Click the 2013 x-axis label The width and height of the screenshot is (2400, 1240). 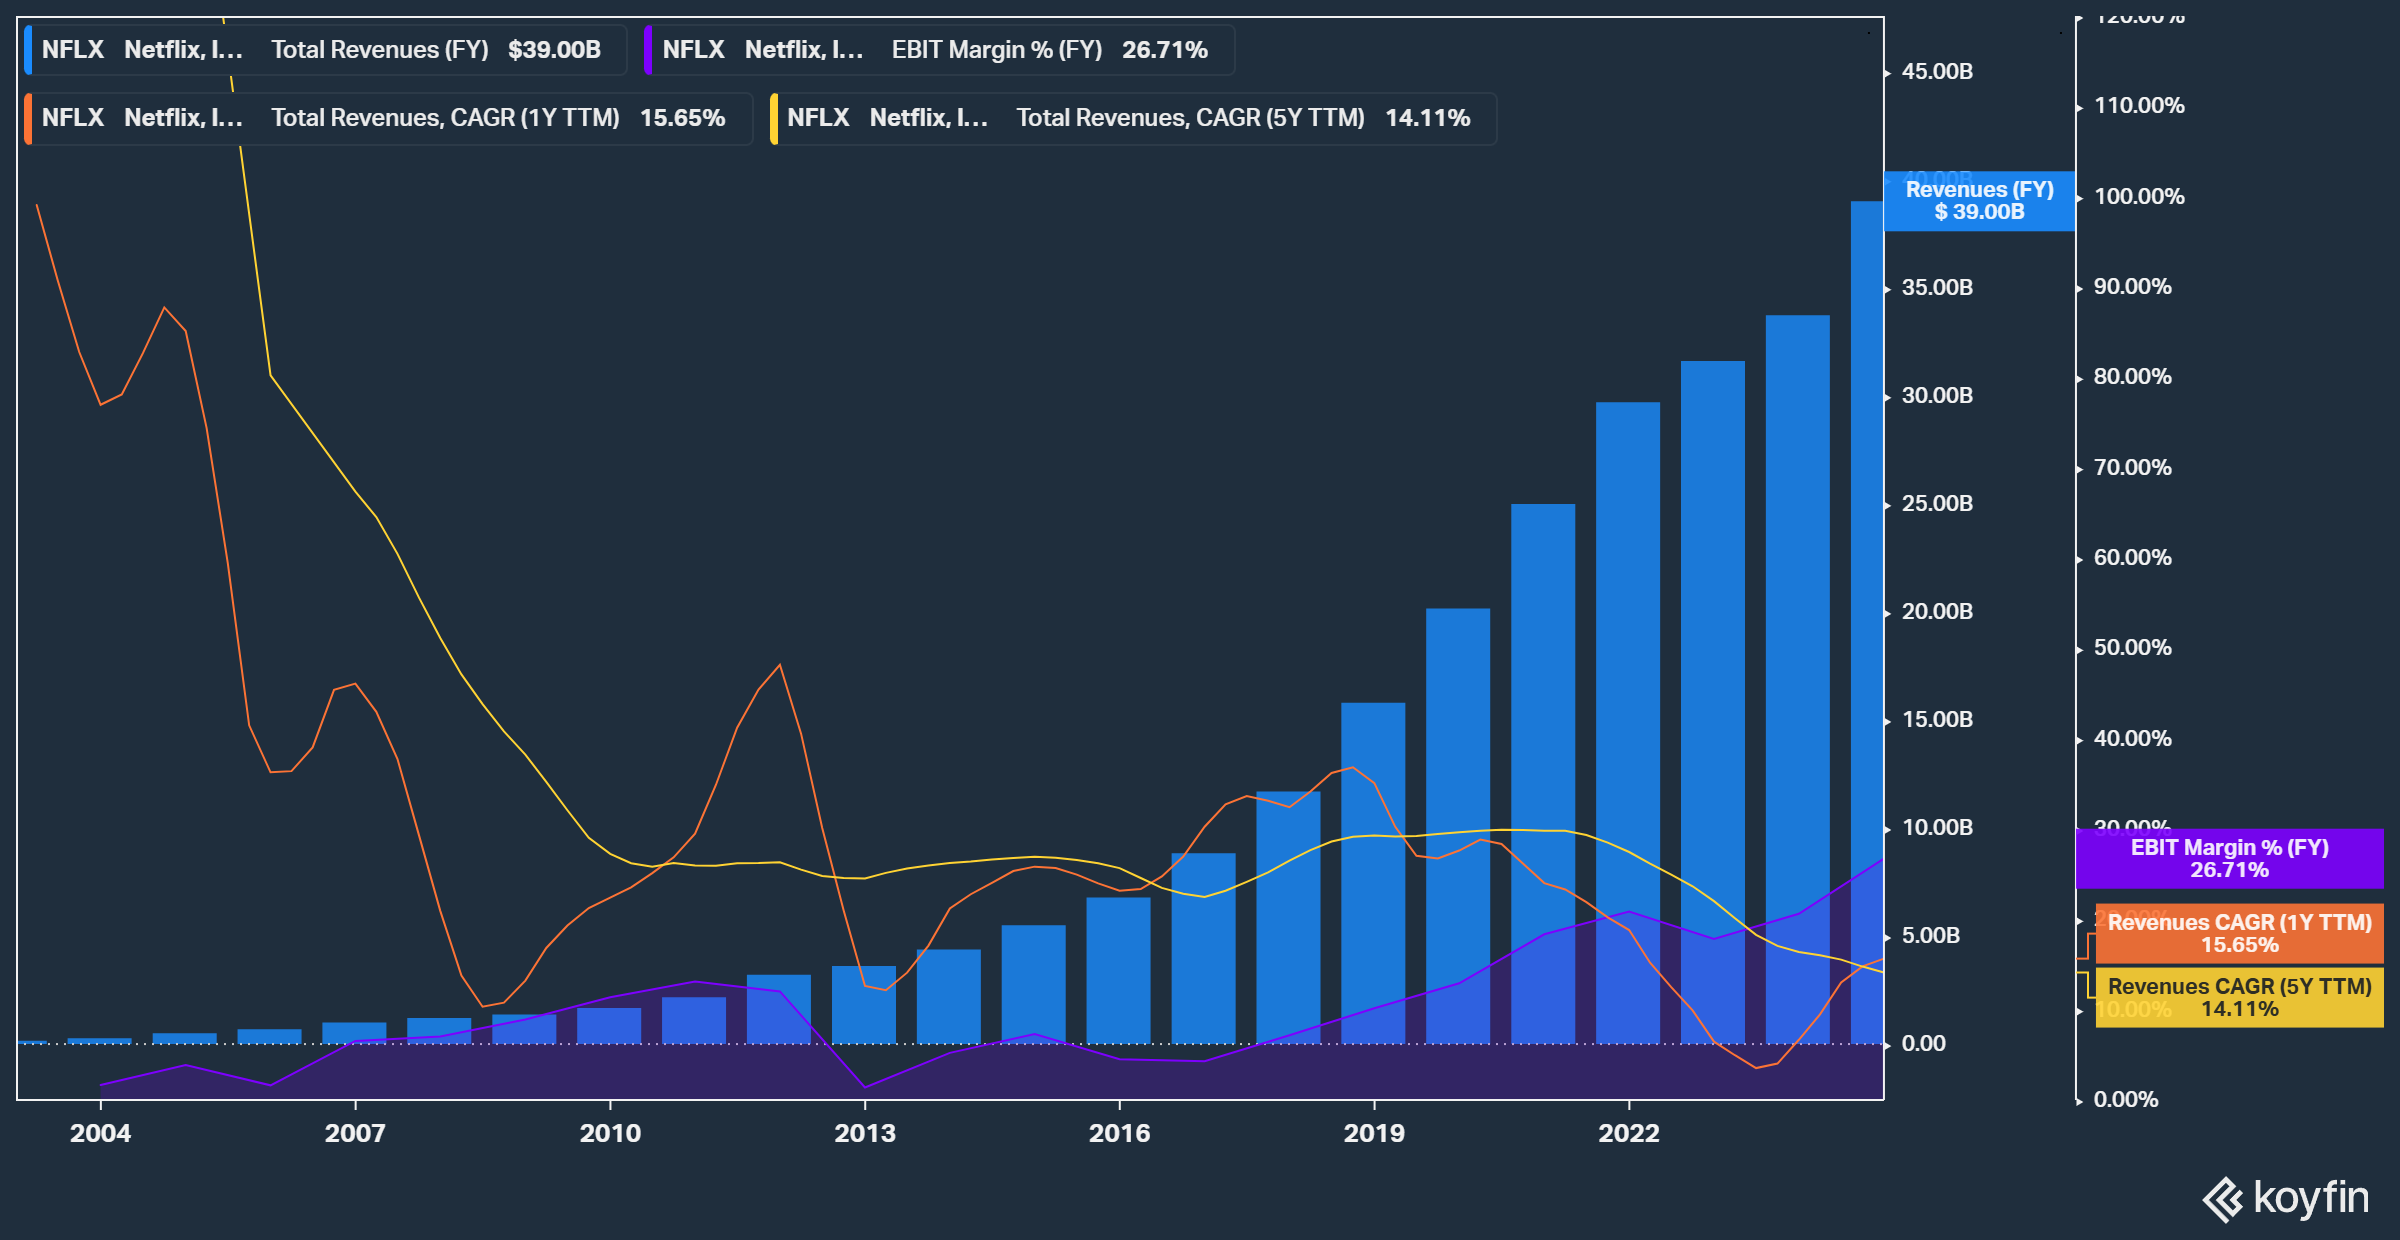(865, 1133)
